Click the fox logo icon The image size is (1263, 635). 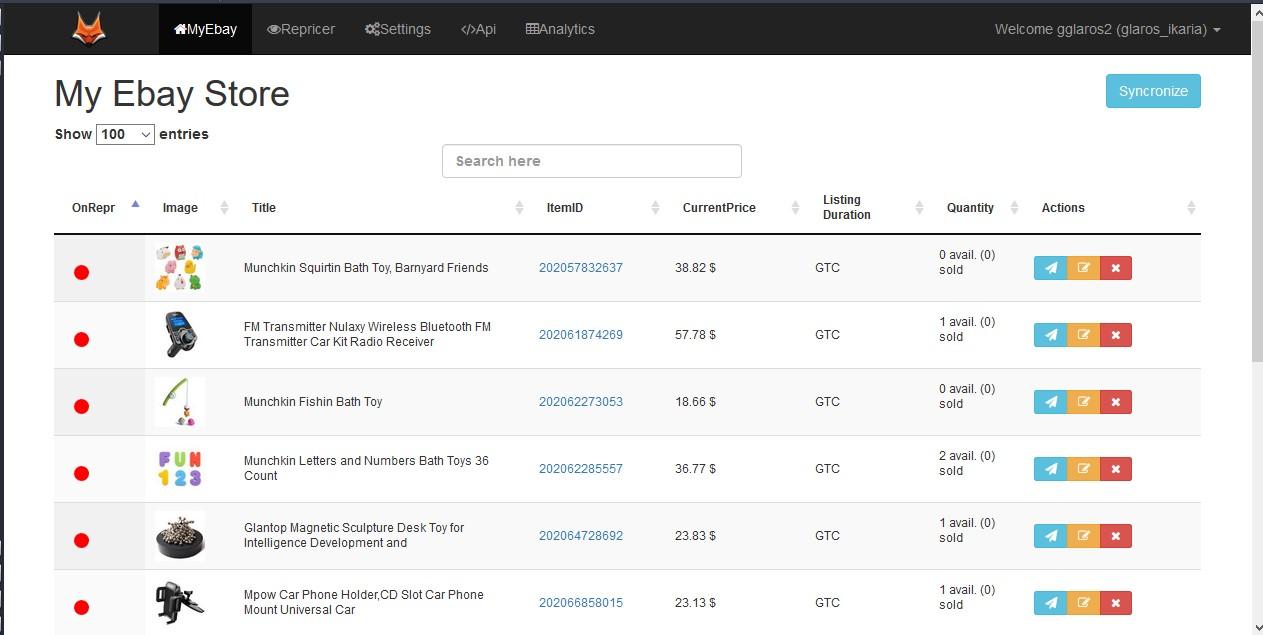click(89, 28)
